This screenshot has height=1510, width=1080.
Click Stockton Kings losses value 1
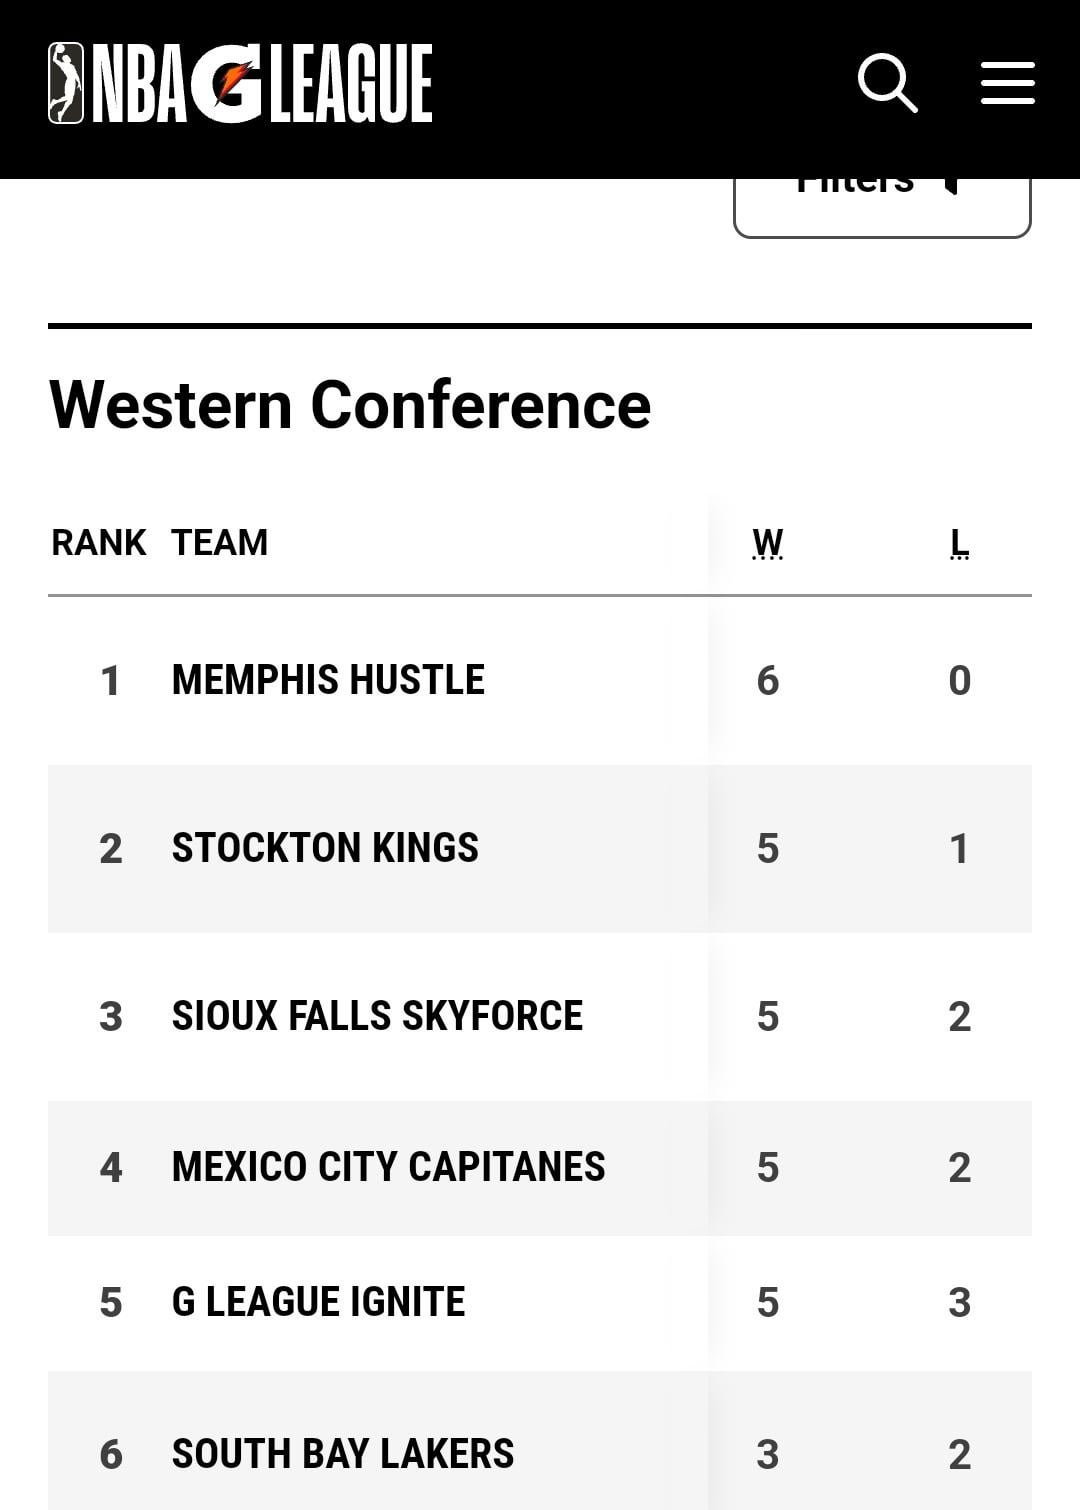[x=959, y=849]
